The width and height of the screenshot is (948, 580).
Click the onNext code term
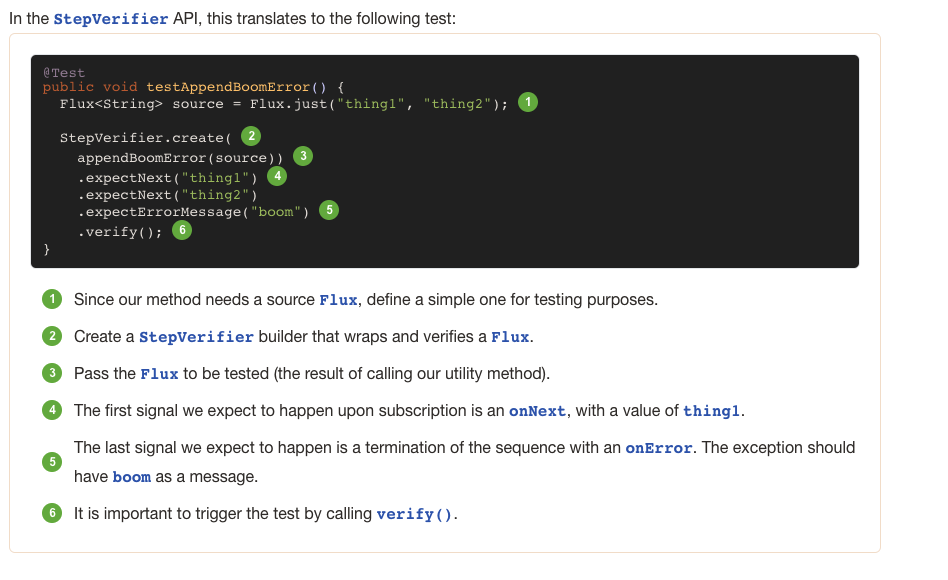pyautogui.click(x=537, y=411)
